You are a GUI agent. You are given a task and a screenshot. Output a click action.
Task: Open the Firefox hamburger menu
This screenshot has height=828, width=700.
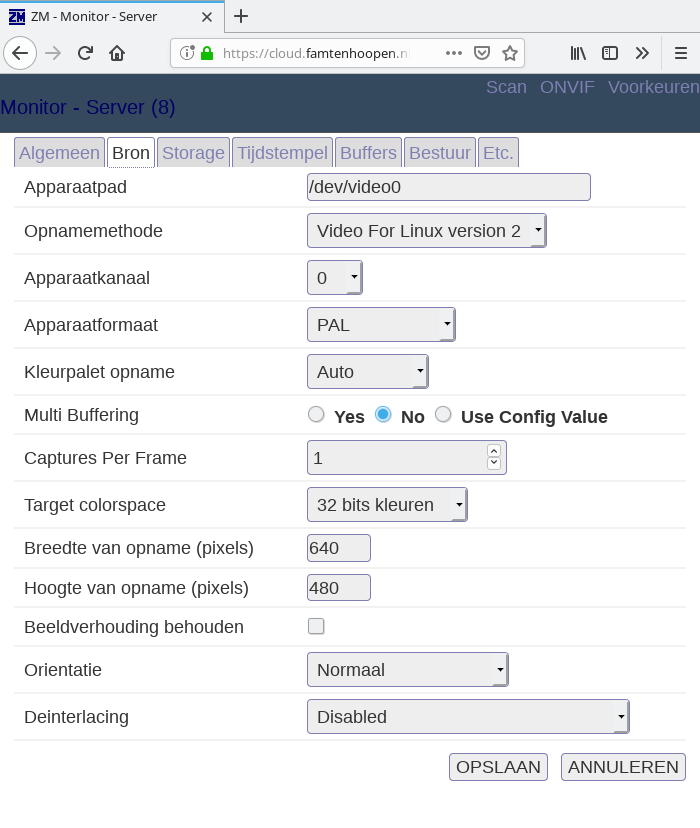click(x=680, y=53)
